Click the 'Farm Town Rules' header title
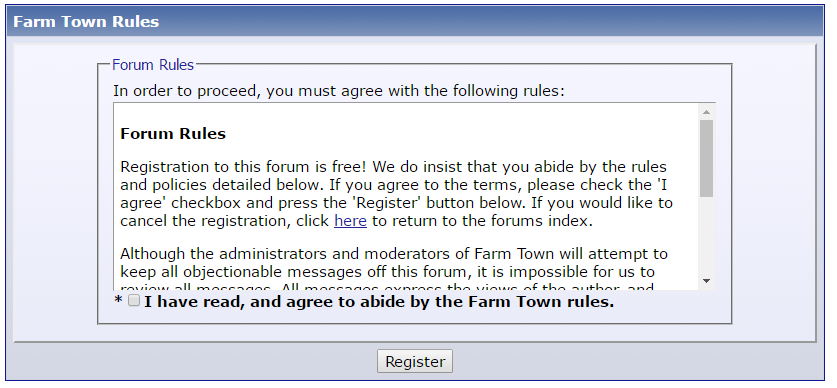This screenshot has width=837, height=388. click(86, 22)
